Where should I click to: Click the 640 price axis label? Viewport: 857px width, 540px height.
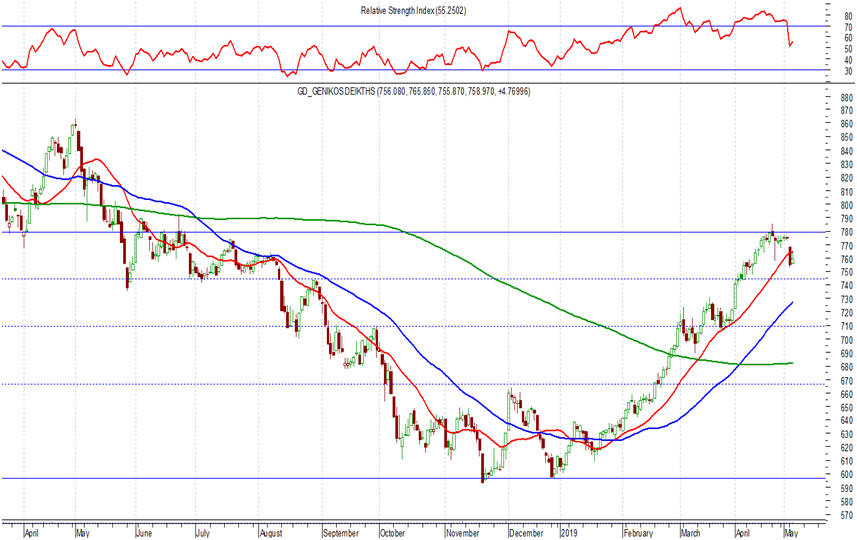point(847,421)
